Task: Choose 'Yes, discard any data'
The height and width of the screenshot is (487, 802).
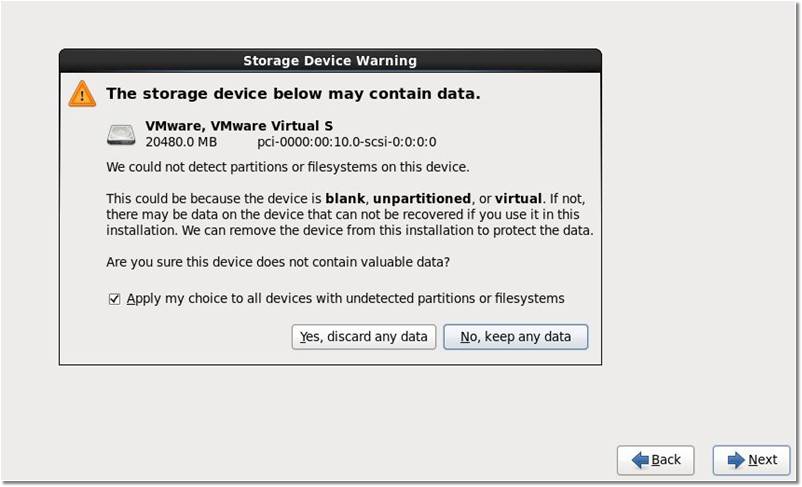Action: coord(364,337)
